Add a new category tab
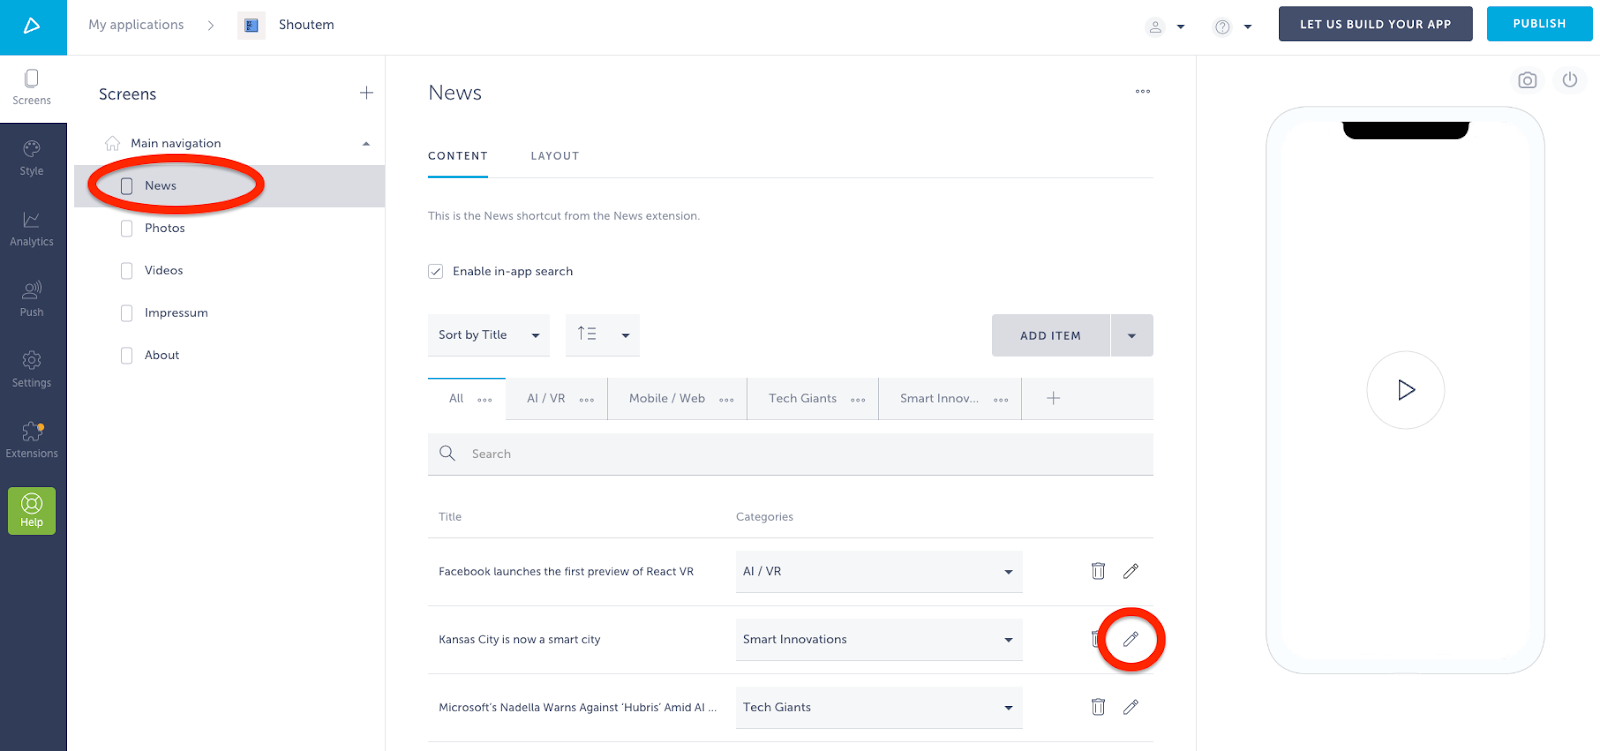1600x751 pixels. coord(1053,398)
